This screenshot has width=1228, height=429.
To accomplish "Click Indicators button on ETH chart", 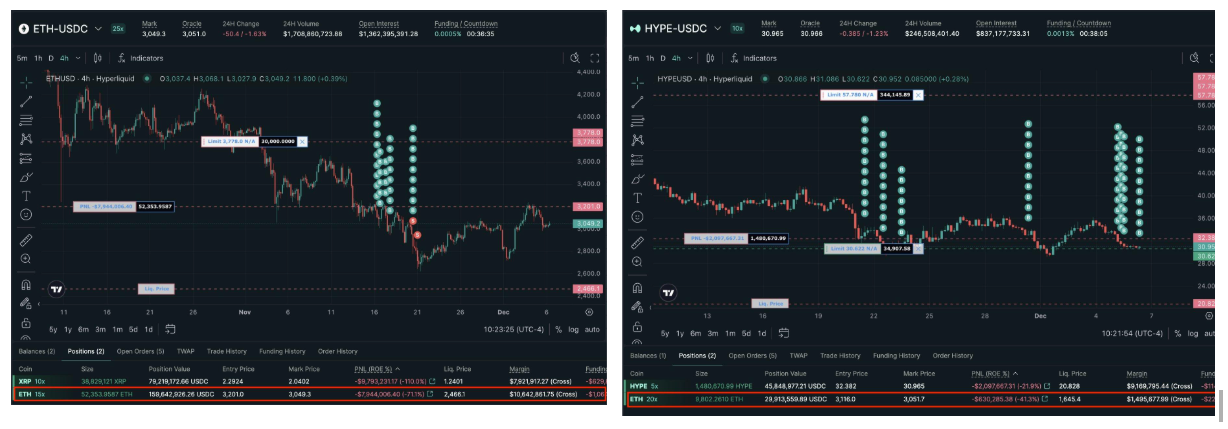I will click(x=146, y=58).
